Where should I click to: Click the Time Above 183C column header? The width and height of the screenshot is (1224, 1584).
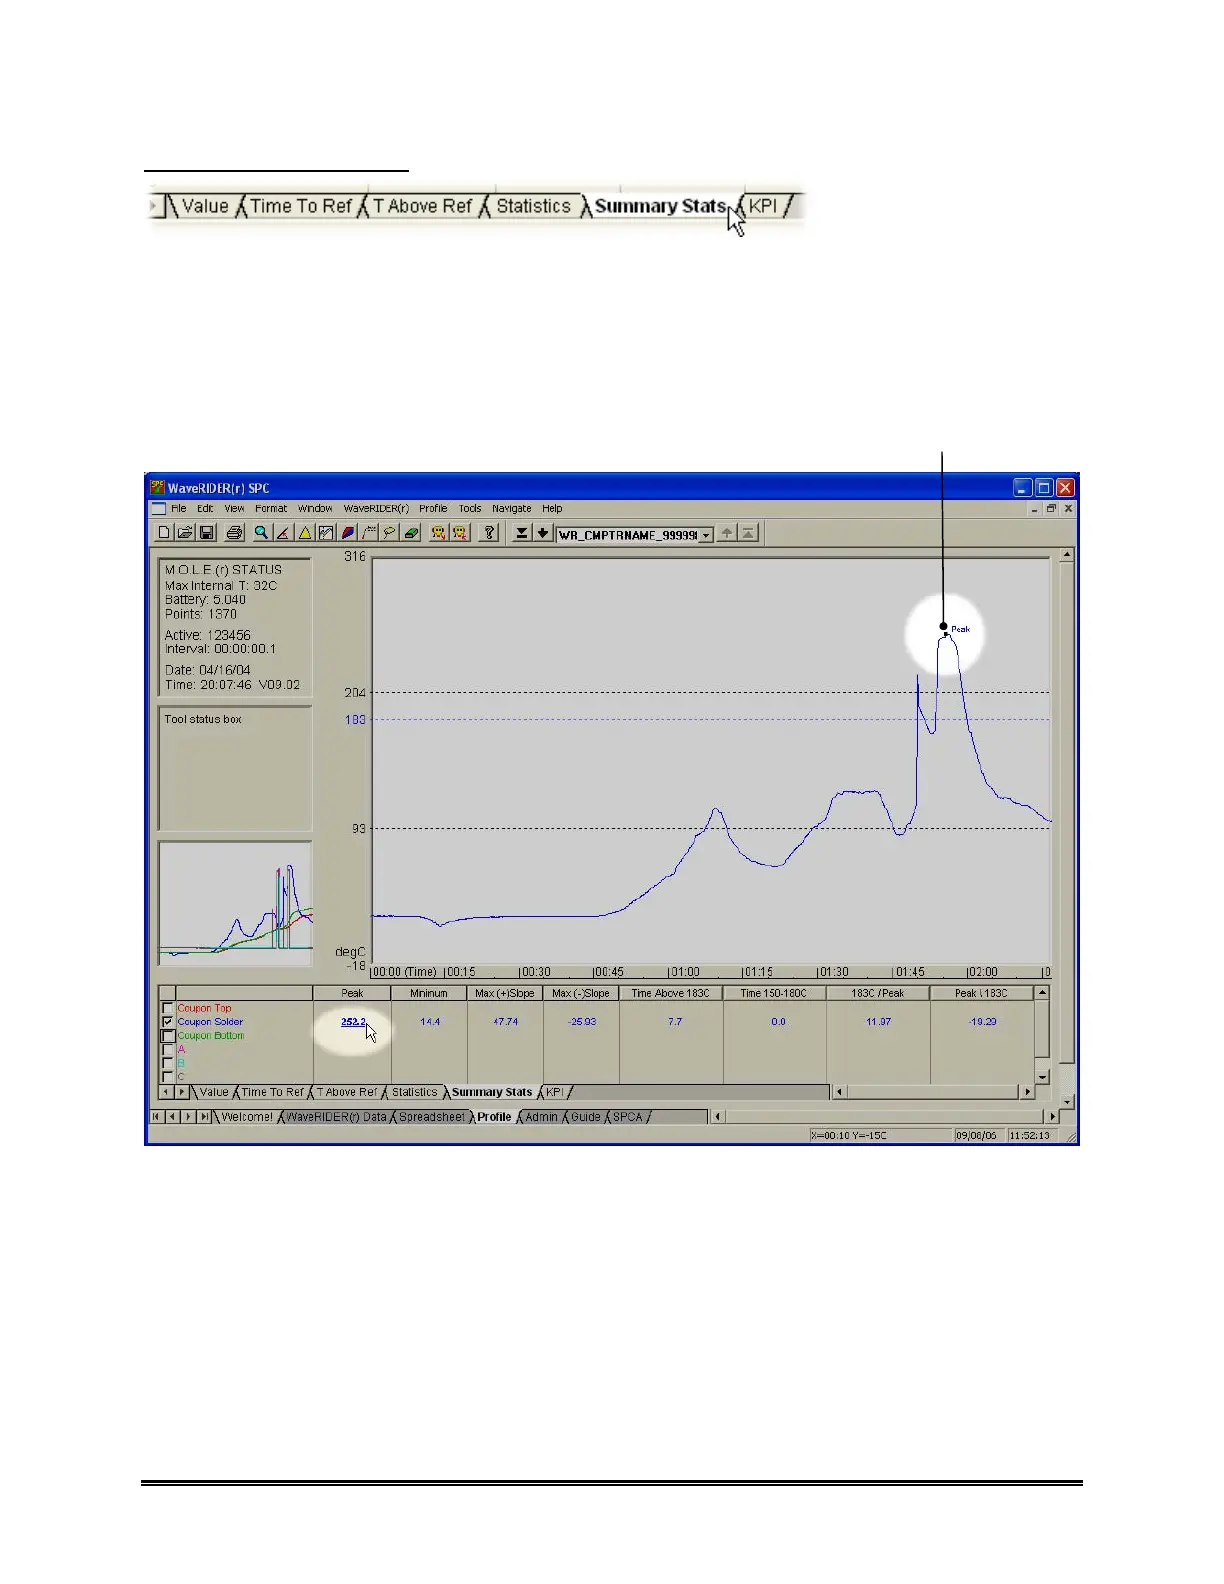(x=671, y=993)
